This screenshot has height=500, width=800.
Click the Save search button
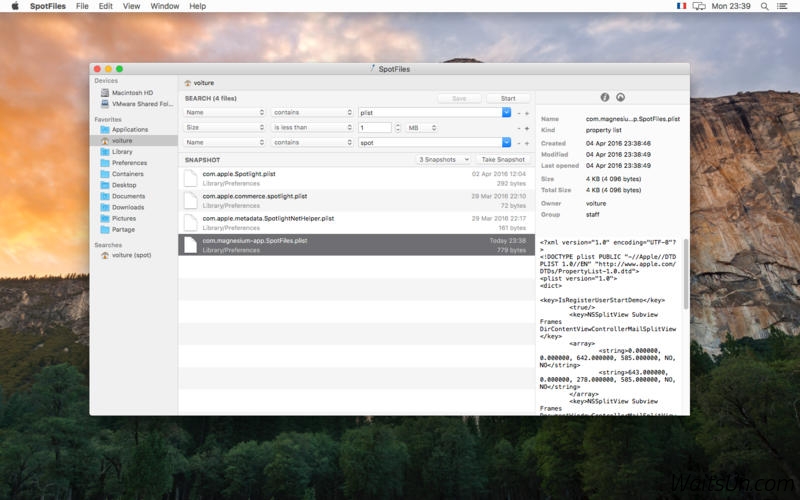coord(459,98)
